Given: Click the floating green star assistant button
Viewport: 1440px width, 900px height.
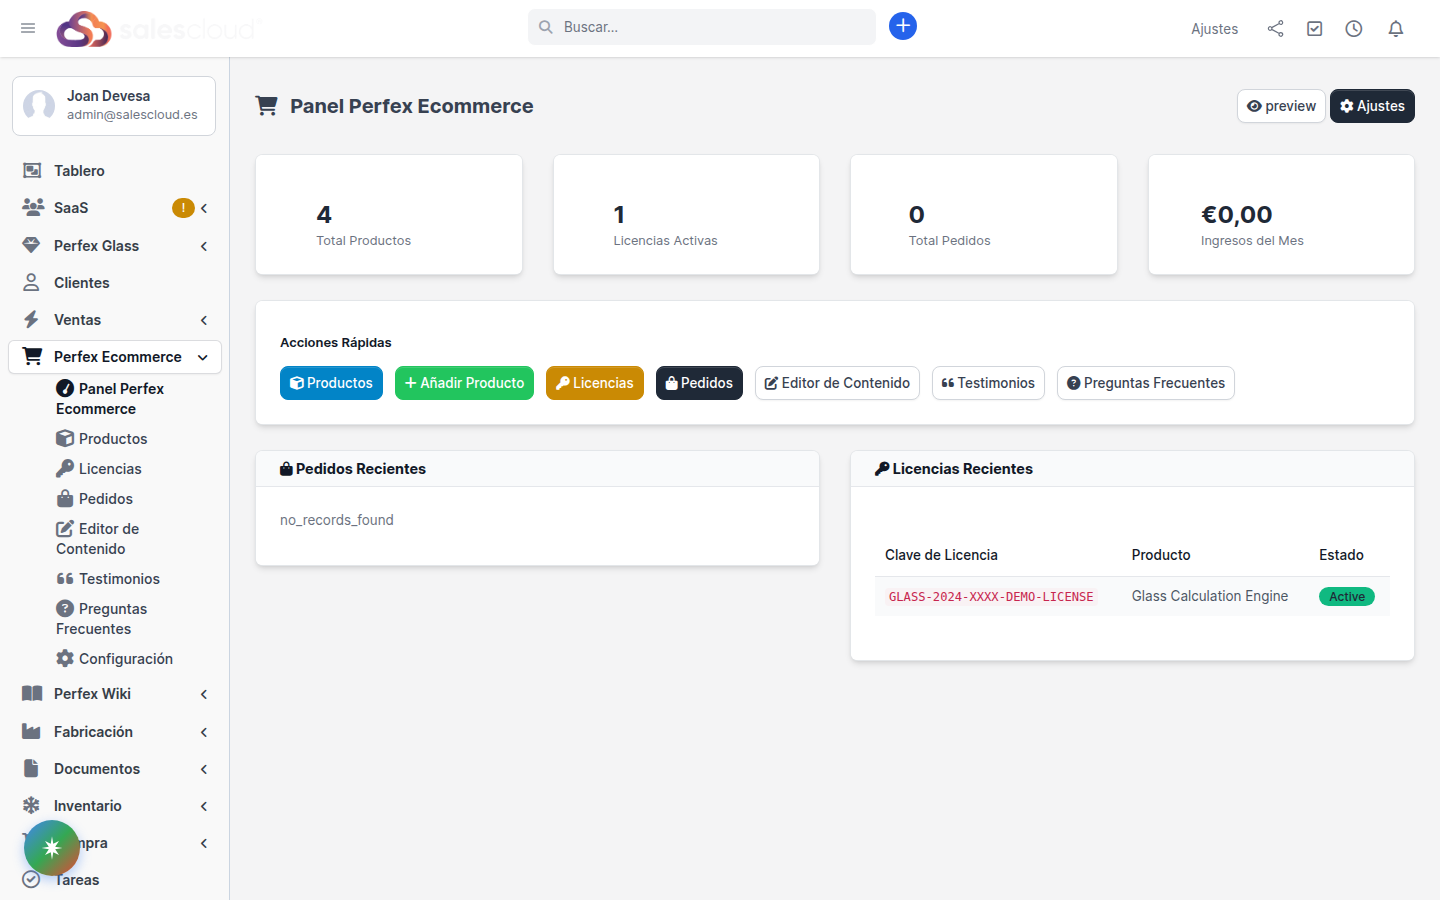Looking at the screenshot, I should click(52, 847).
